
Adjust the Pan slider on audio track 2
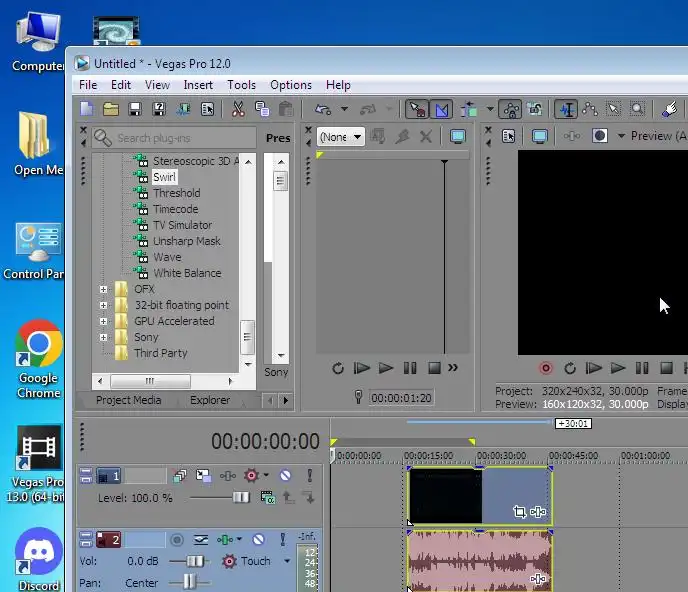click(190, 581)
